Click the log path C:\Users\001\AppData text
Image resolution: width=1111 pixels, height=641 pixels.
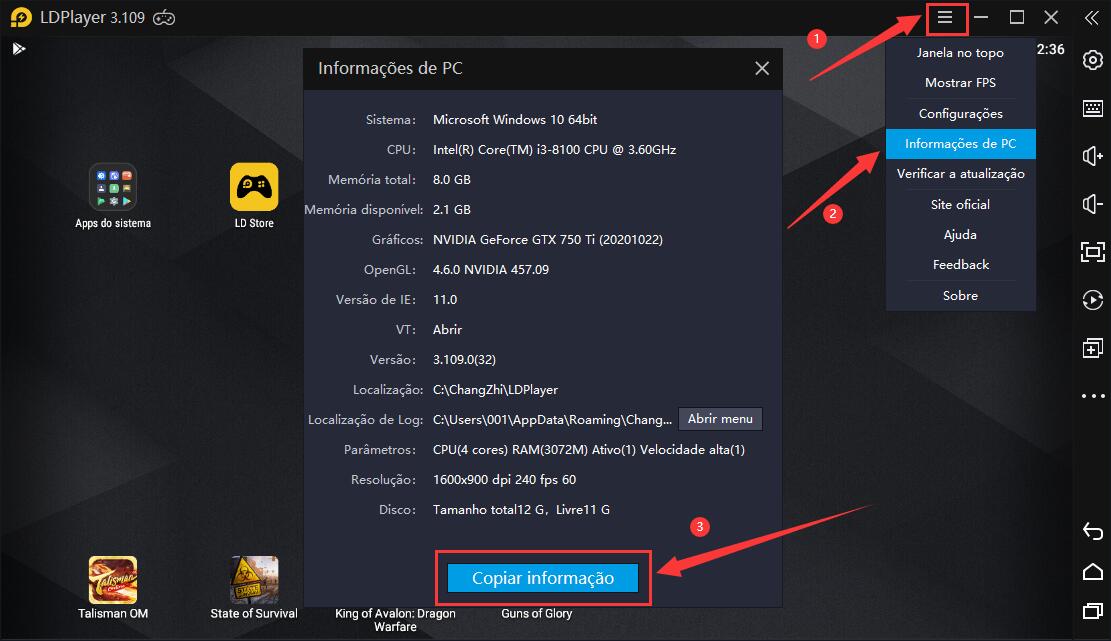[552, 419]
